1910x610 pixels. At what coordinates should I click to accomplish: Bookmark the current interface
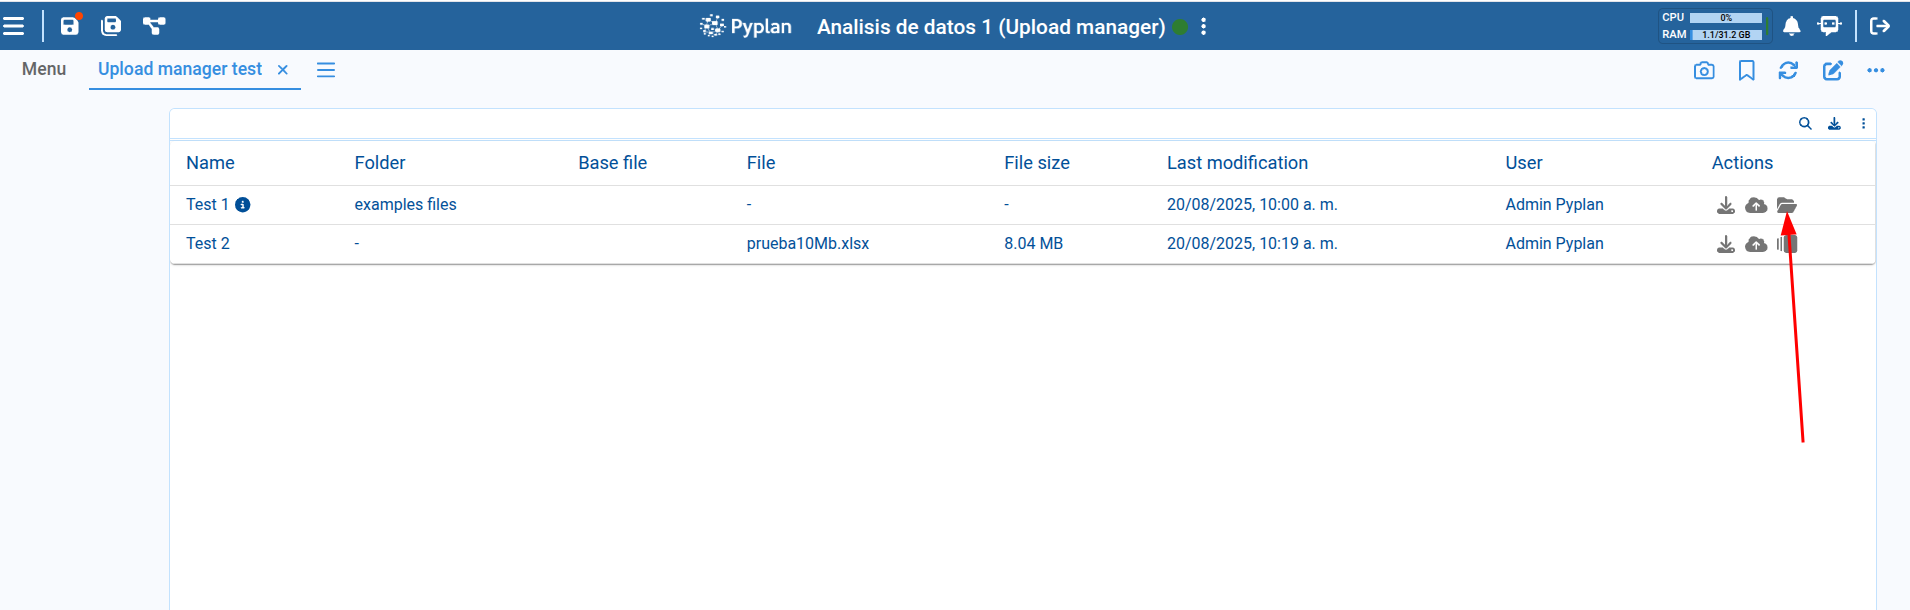[x=1746, y=71]
